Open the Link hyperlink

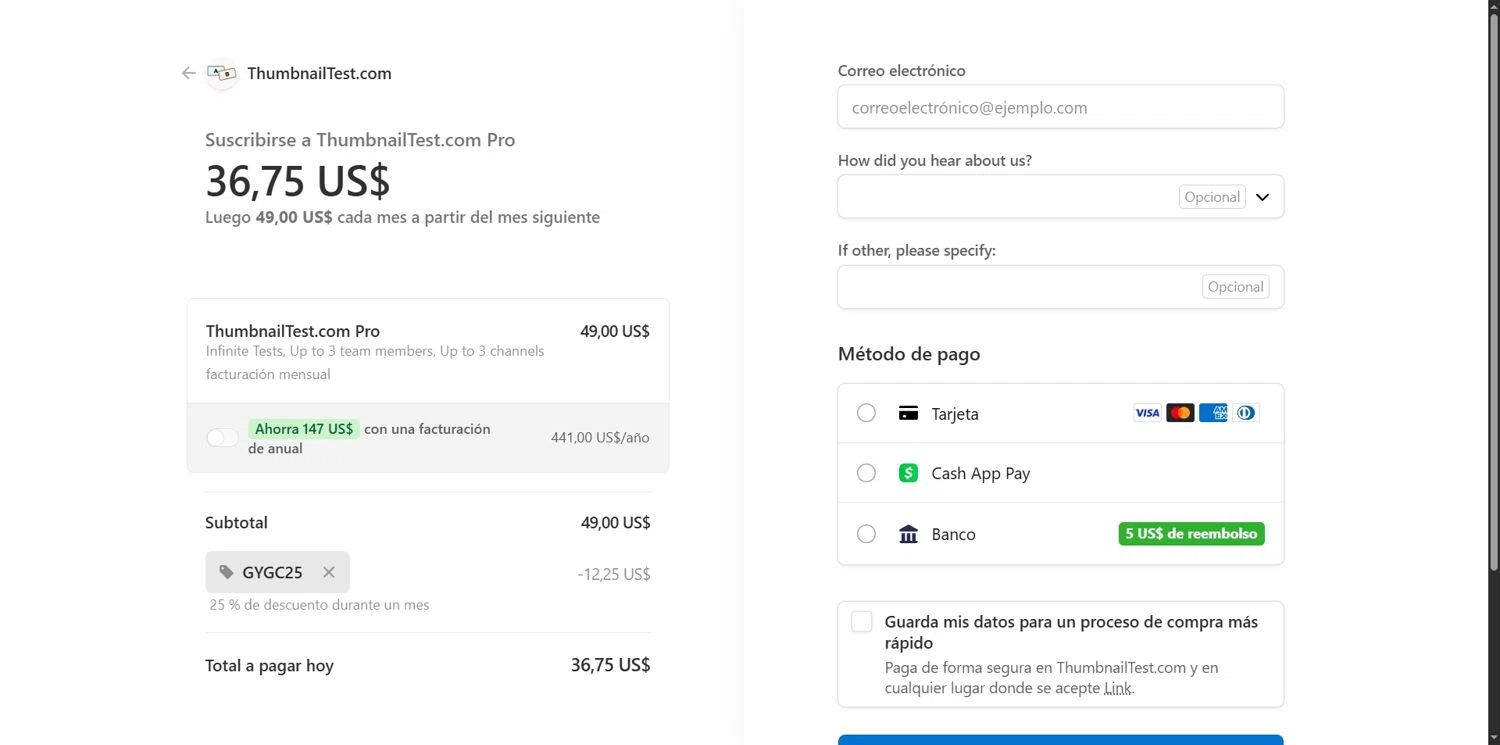pos(1117,688)
